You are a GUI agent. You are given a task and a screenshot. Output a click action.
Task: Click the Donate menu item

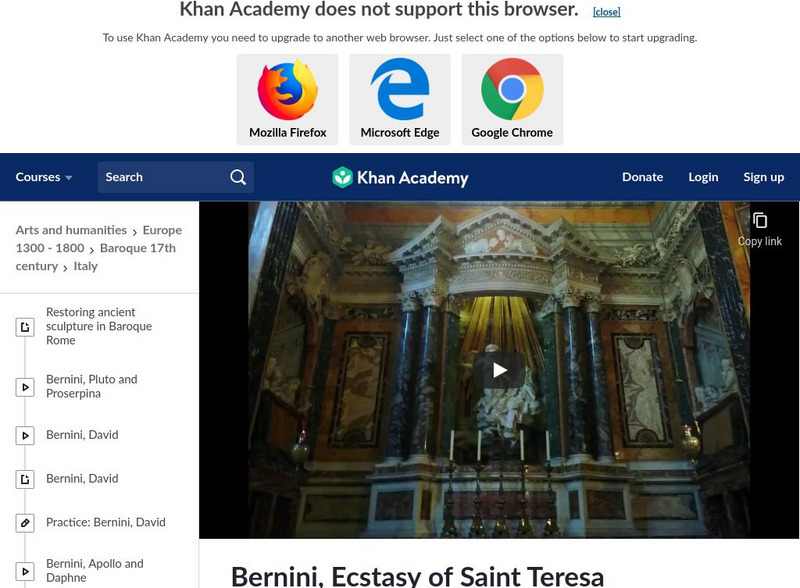pyautogui.click(x=642, y=176)
